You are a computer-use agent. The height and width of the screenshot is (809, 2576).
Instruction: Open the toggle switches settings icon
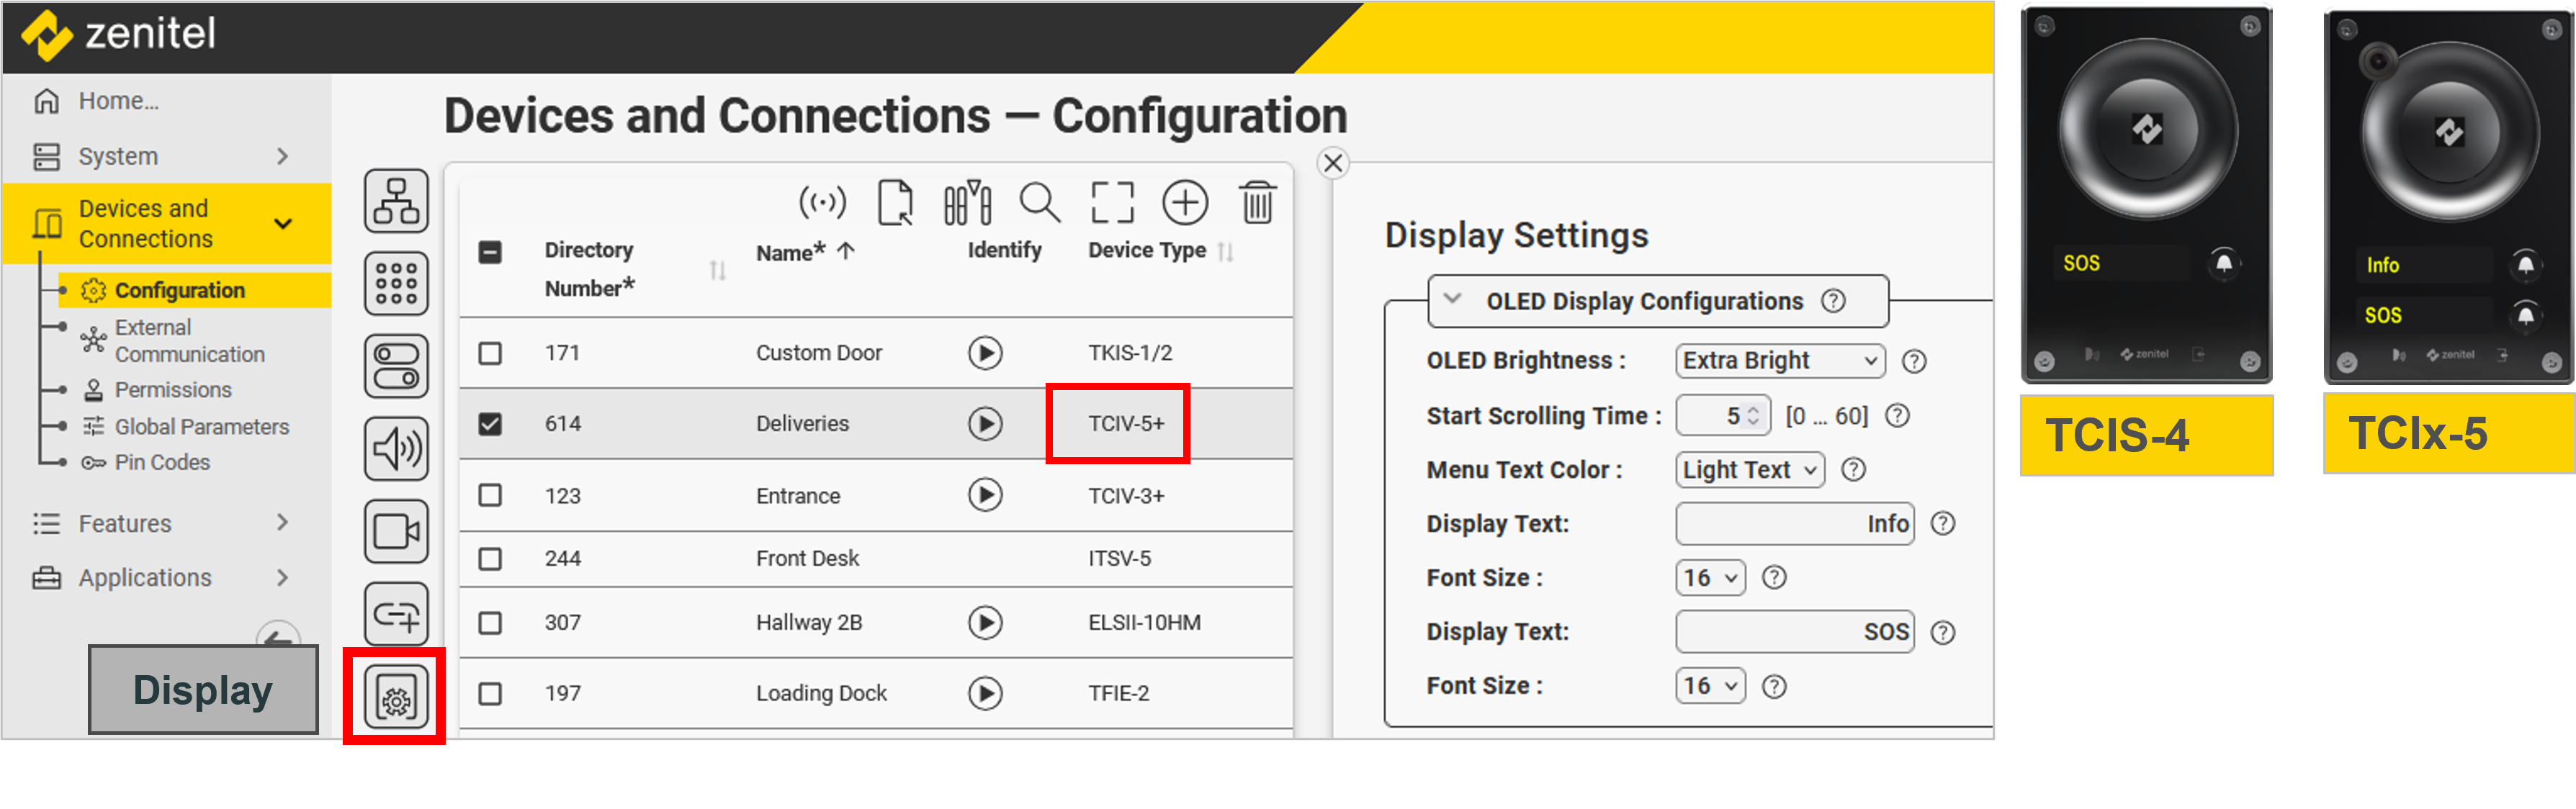point(397,366)
